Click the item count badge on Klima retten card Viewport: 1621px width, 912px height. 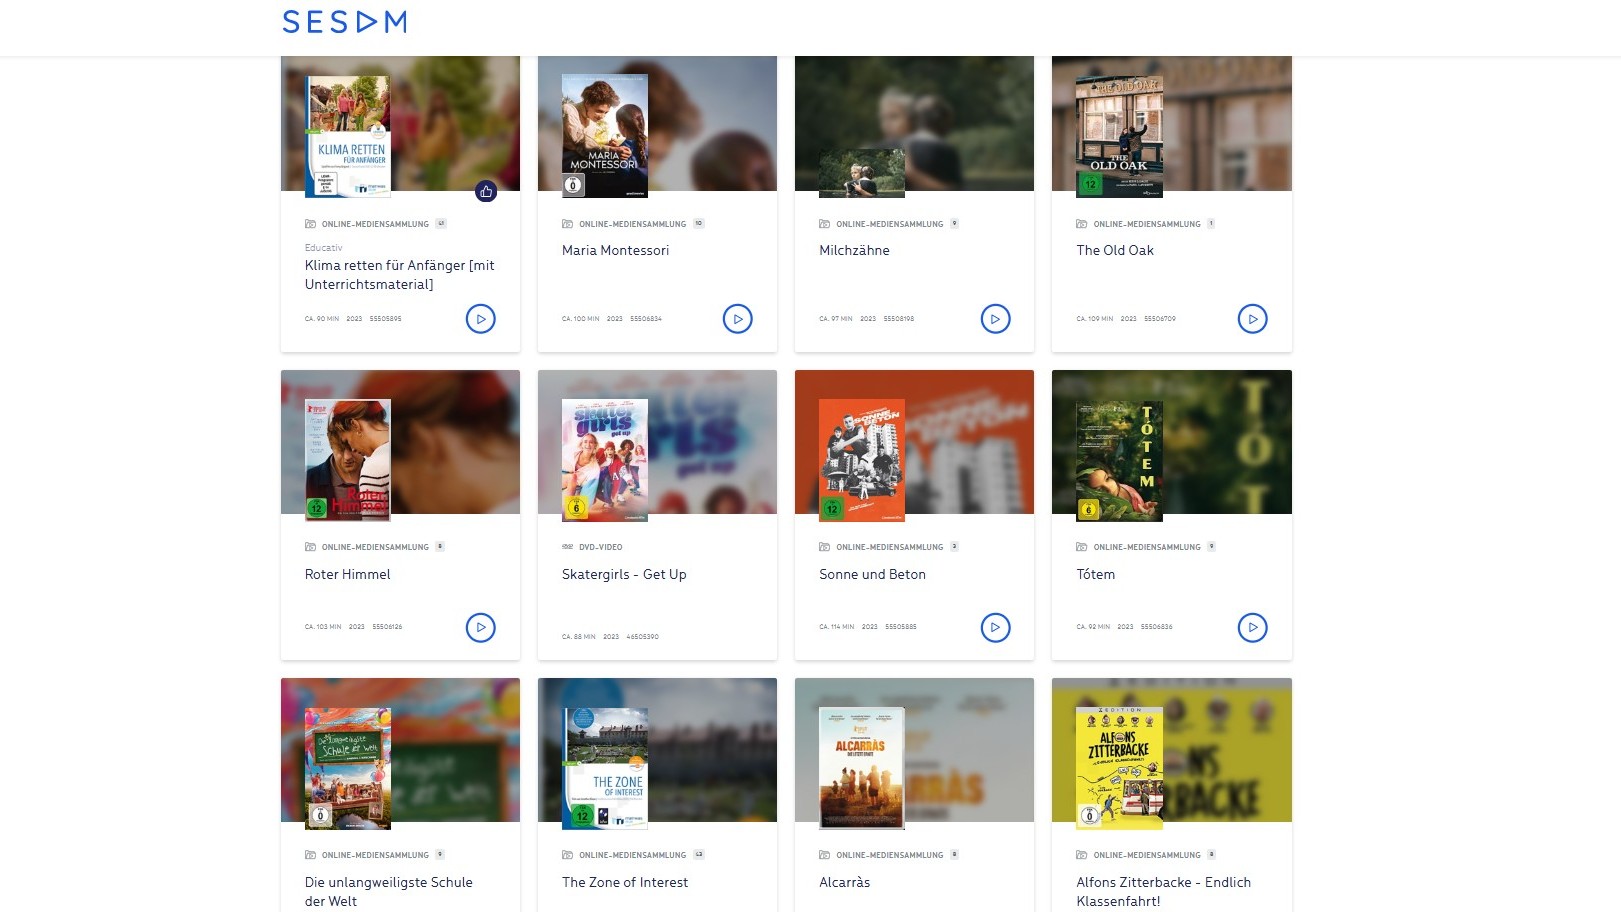[441, 224]
